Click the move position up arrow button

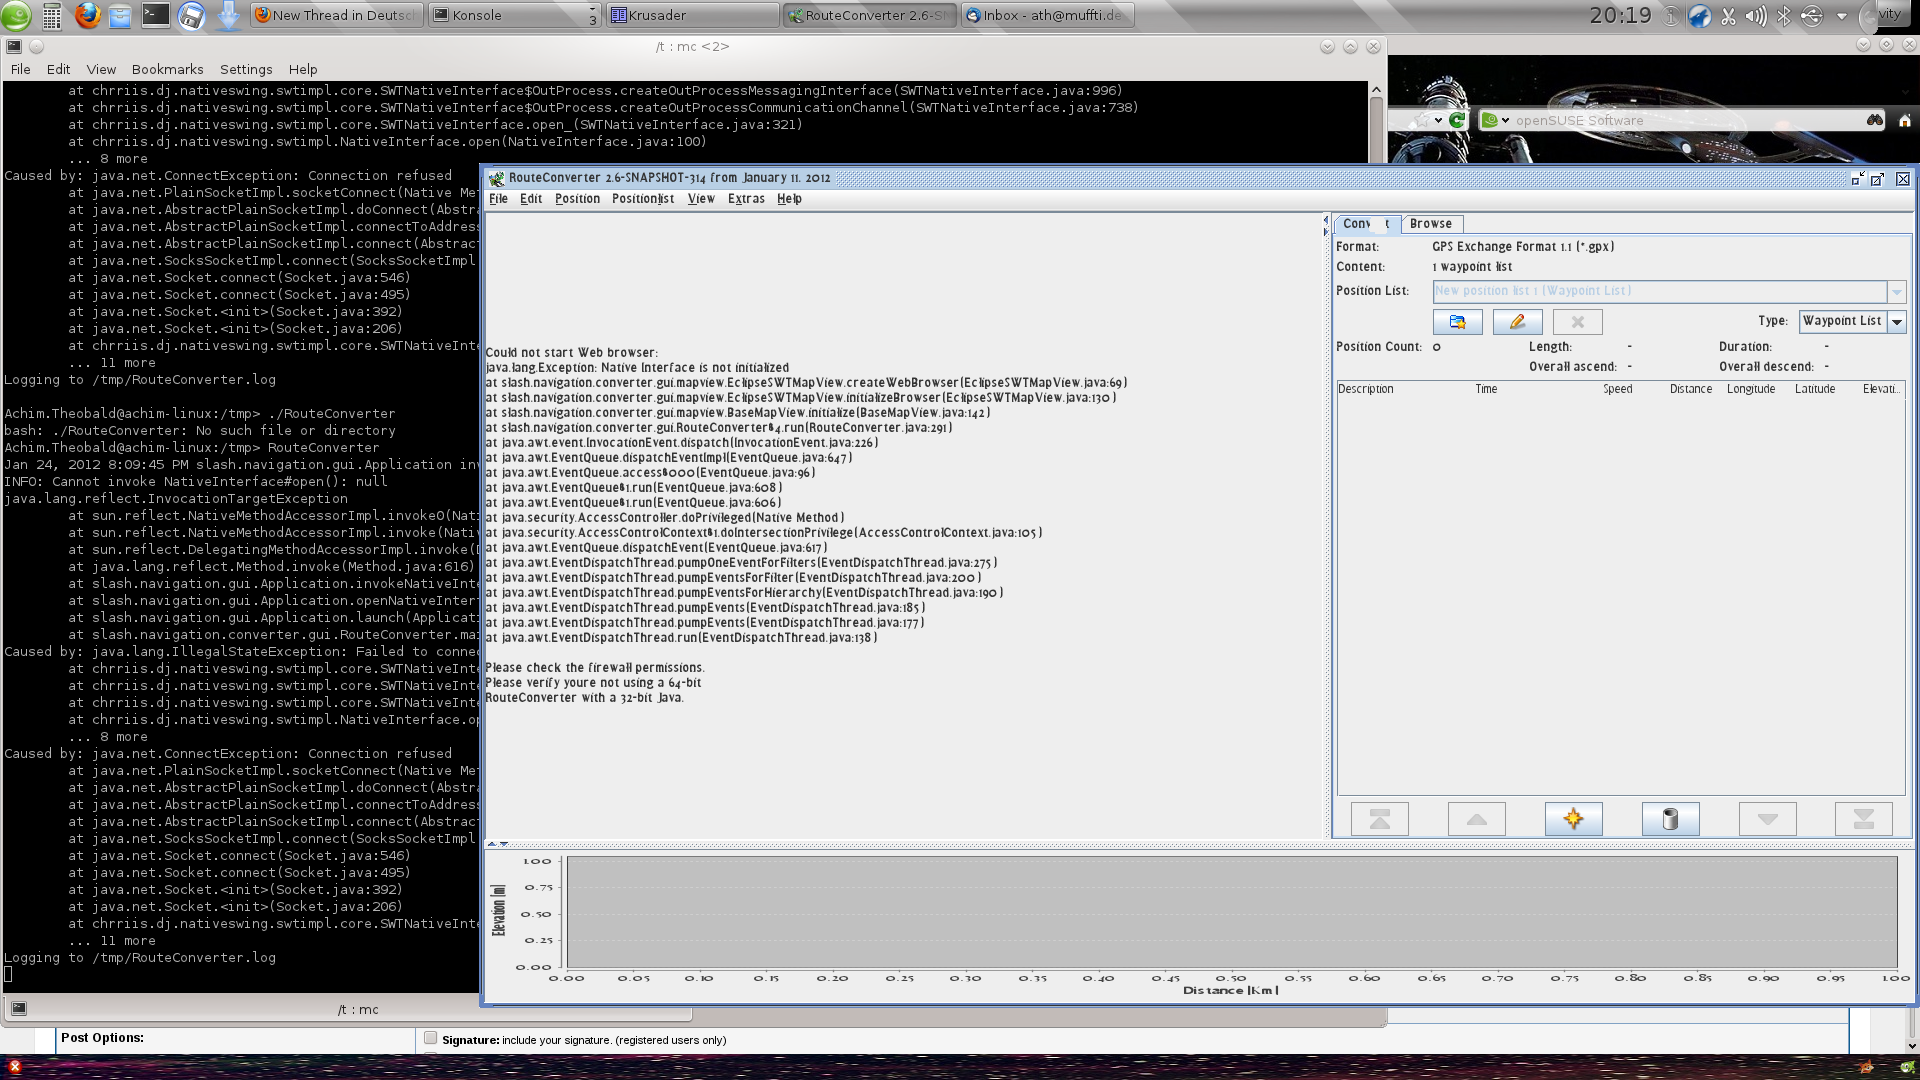coord(1476,819)
